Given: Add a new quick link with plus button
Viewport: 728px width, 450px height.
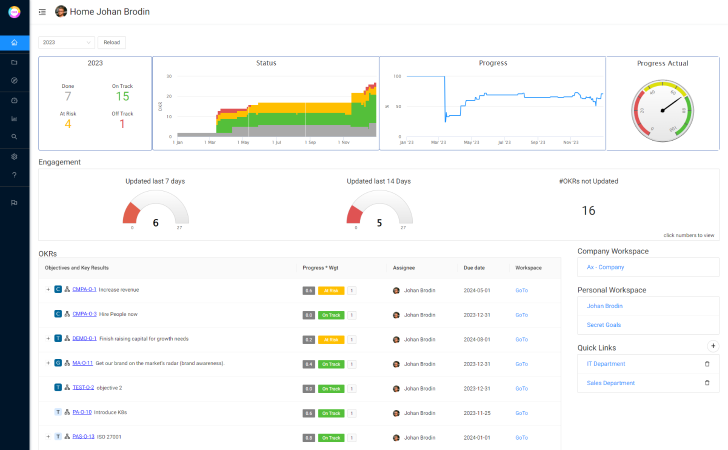Looking at the screenshot, I should point(713,345).
